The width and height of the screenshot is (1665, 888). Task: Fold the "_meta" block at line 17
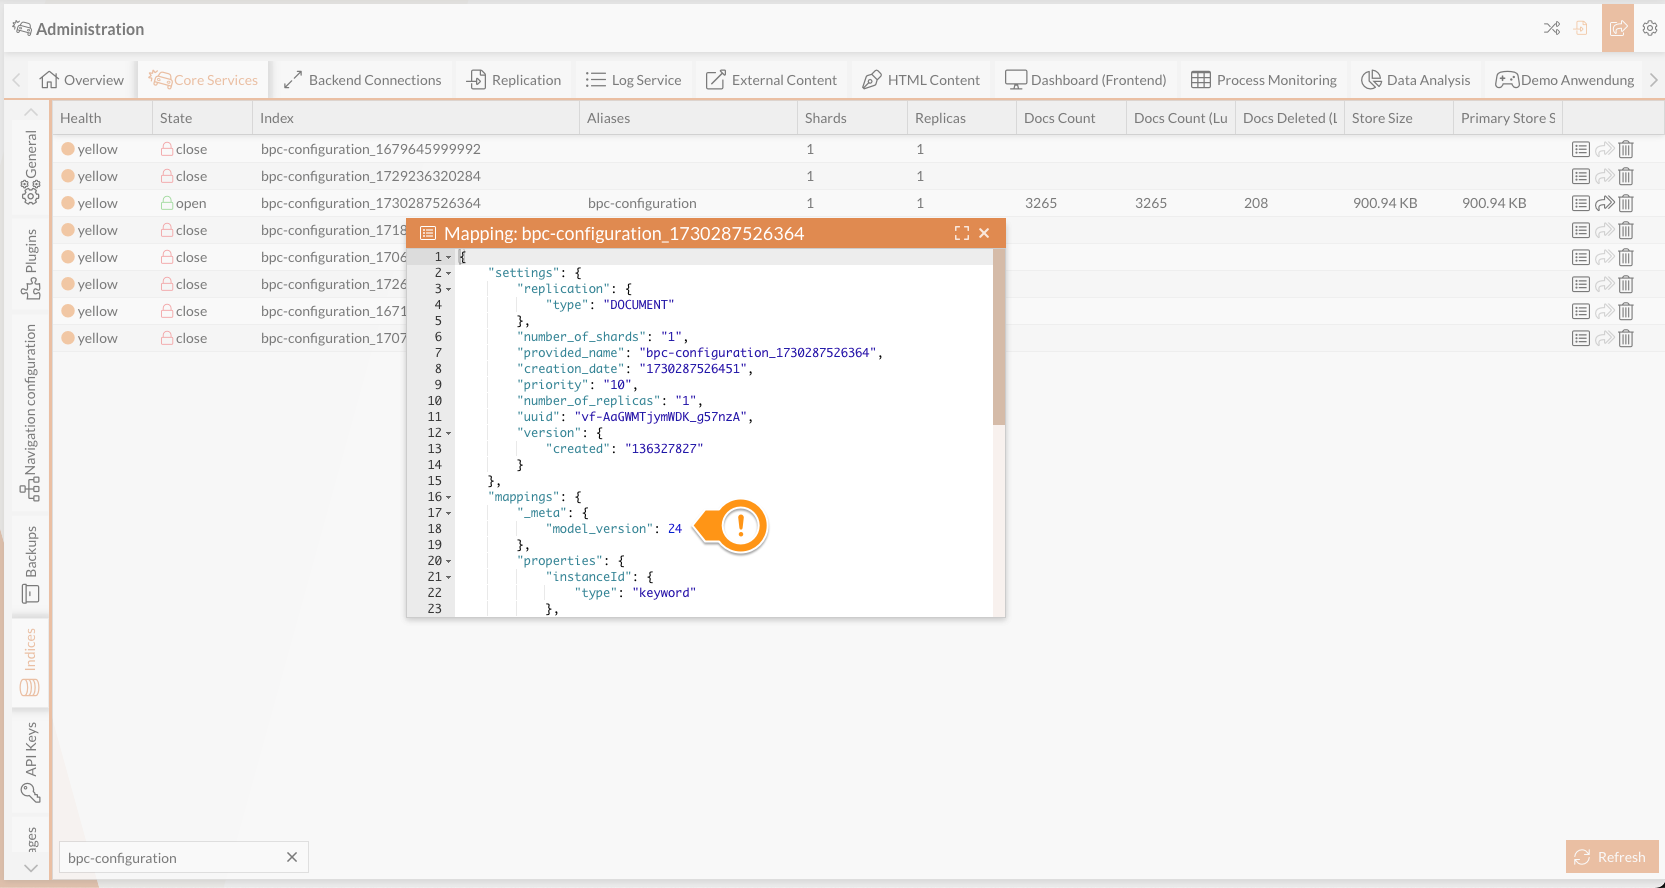point(449,513)
